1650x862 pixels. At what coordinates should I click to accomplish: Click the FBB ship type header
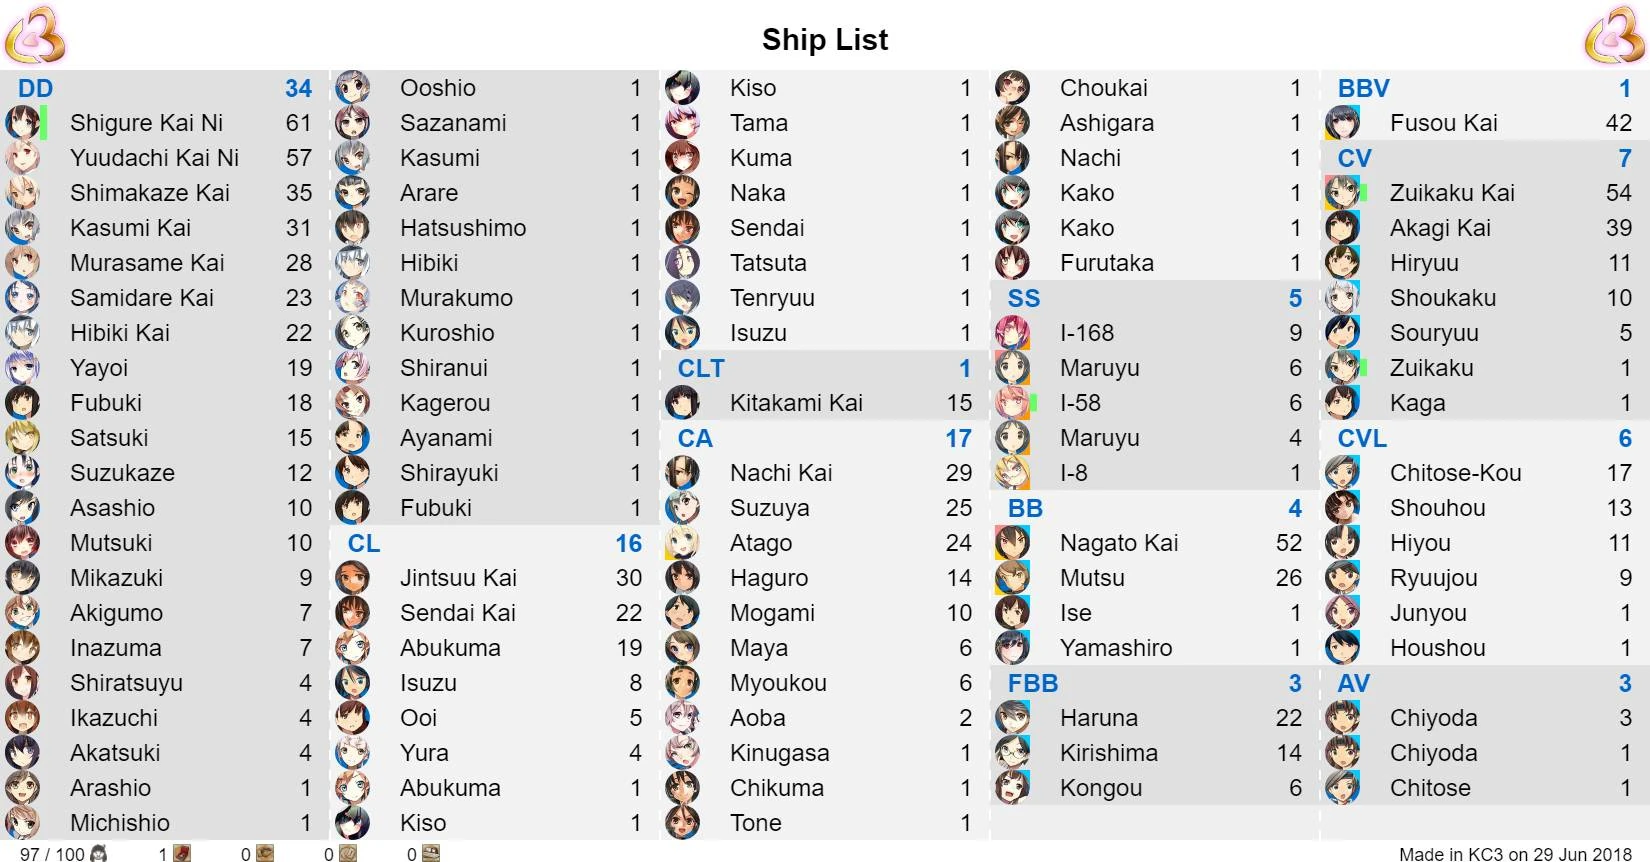coord(1032,683)
